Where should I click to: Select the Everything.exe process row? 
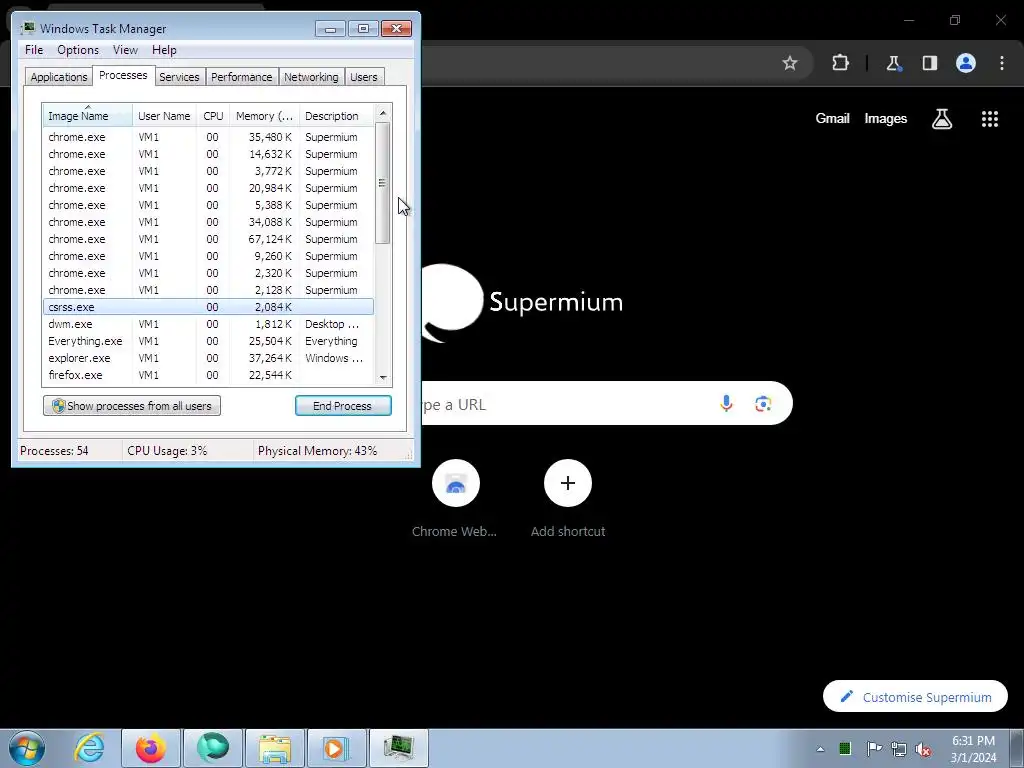point(208,341)
